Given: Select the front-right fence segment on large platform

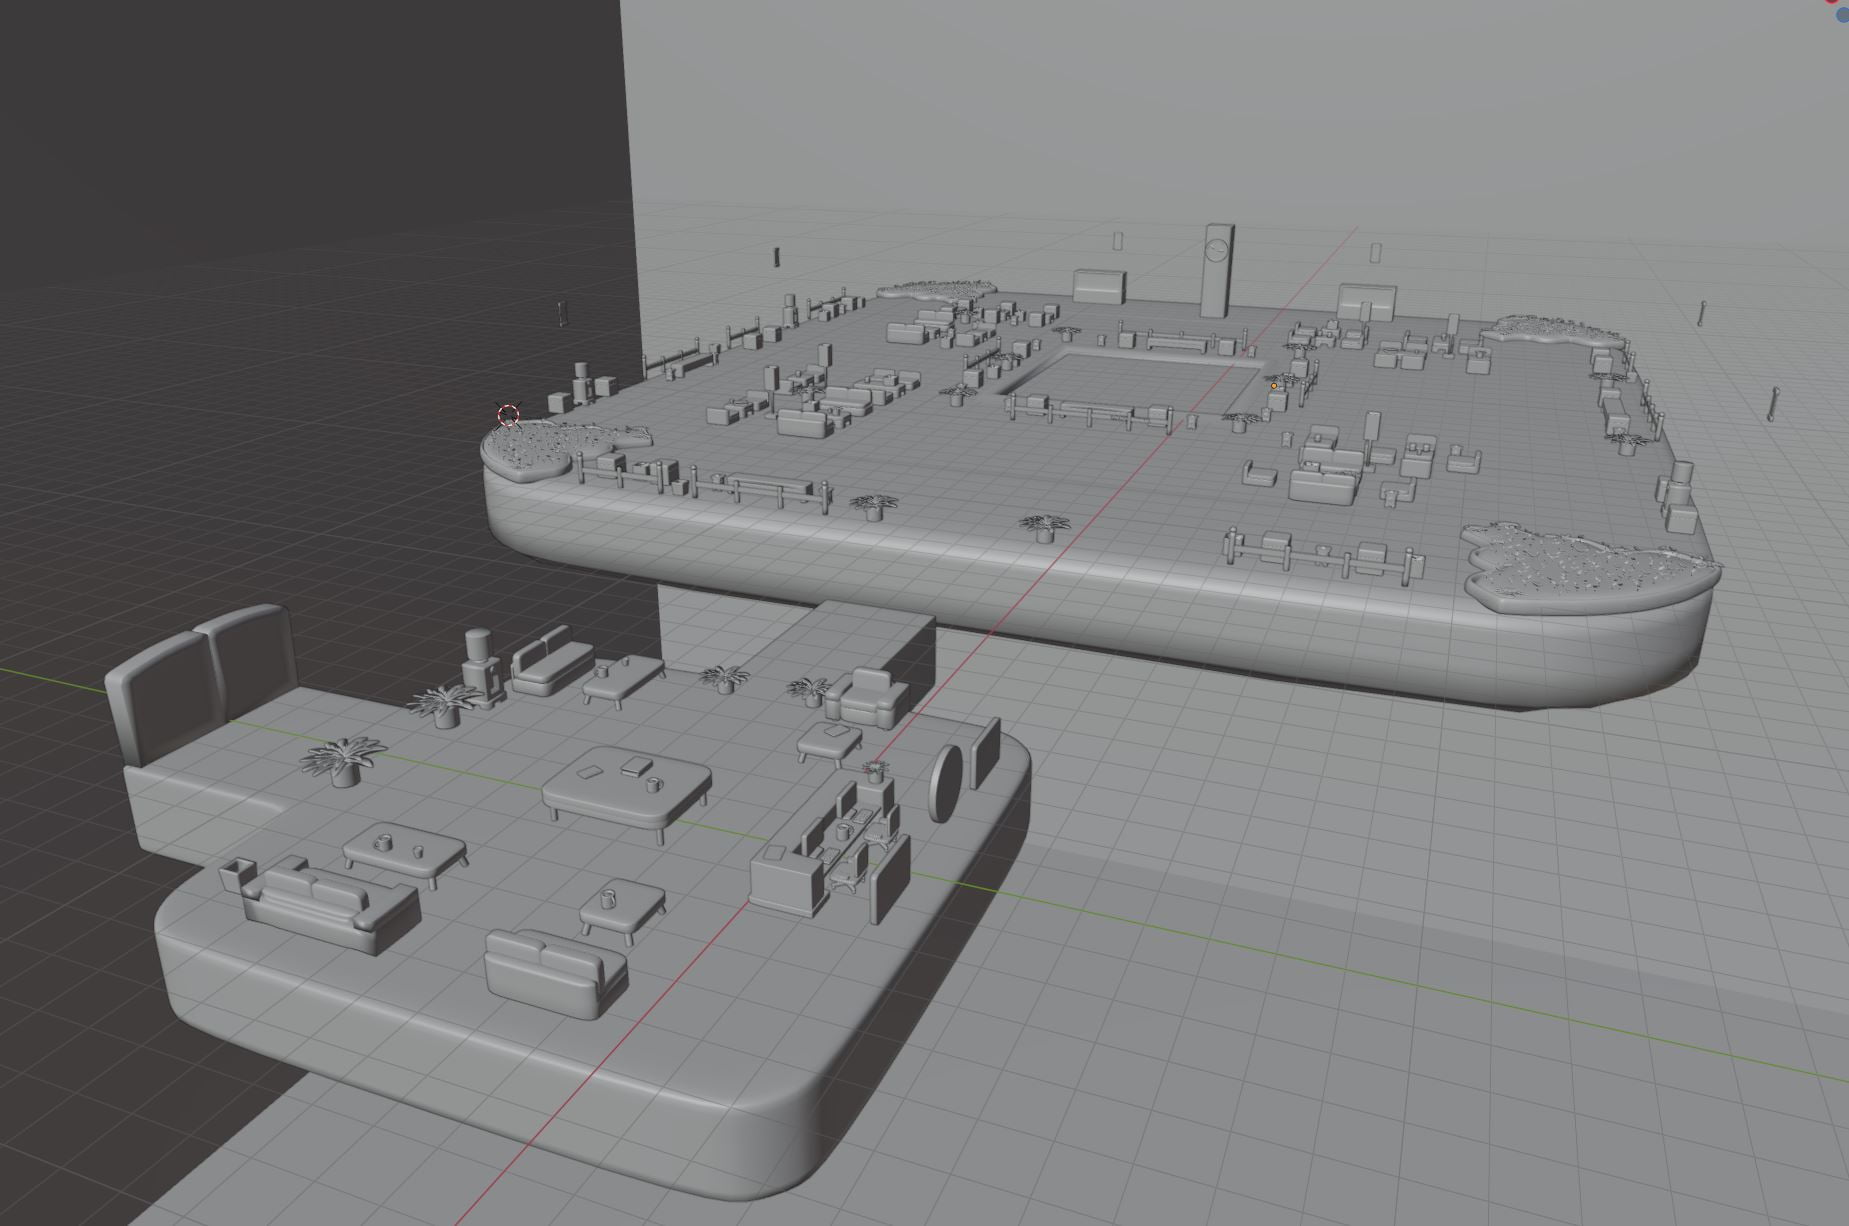Looking at the screenshot, I should [x=1320, y=555].
